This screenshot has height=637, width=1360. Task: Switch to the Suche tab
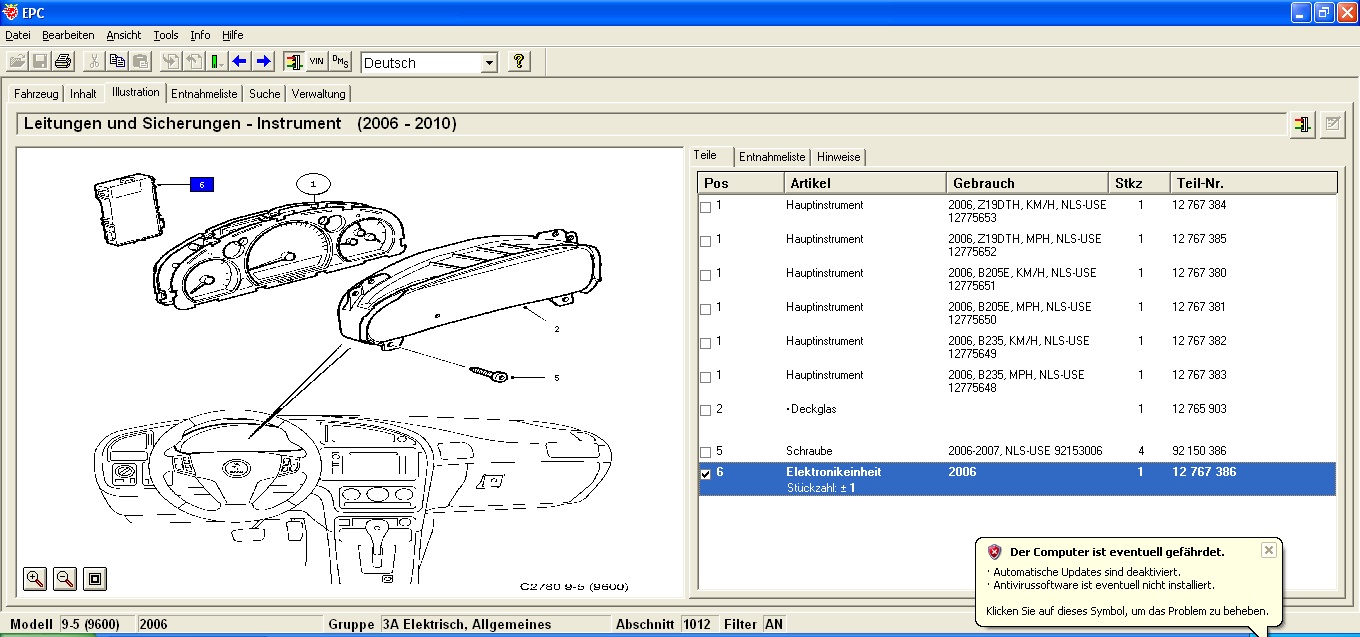[x=265, y=94]
